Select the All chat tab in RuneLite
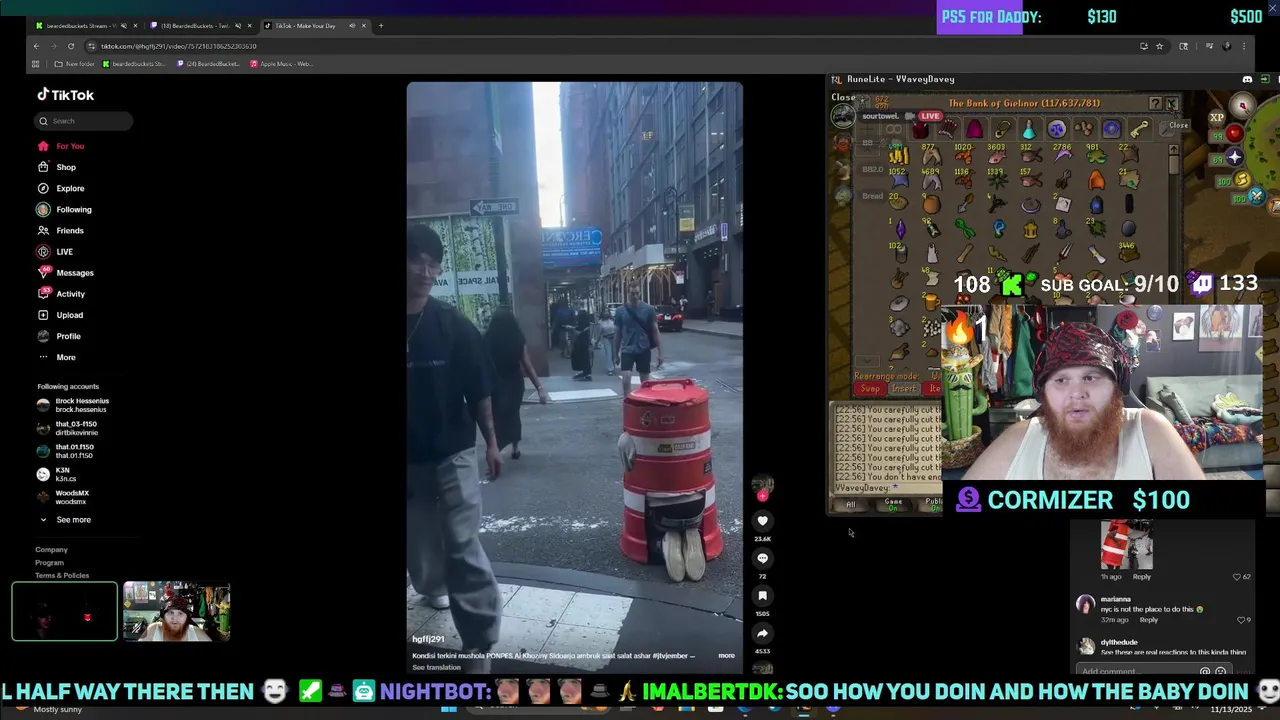Viewport: 1280px width, 720px height. [x=851, y=505]
